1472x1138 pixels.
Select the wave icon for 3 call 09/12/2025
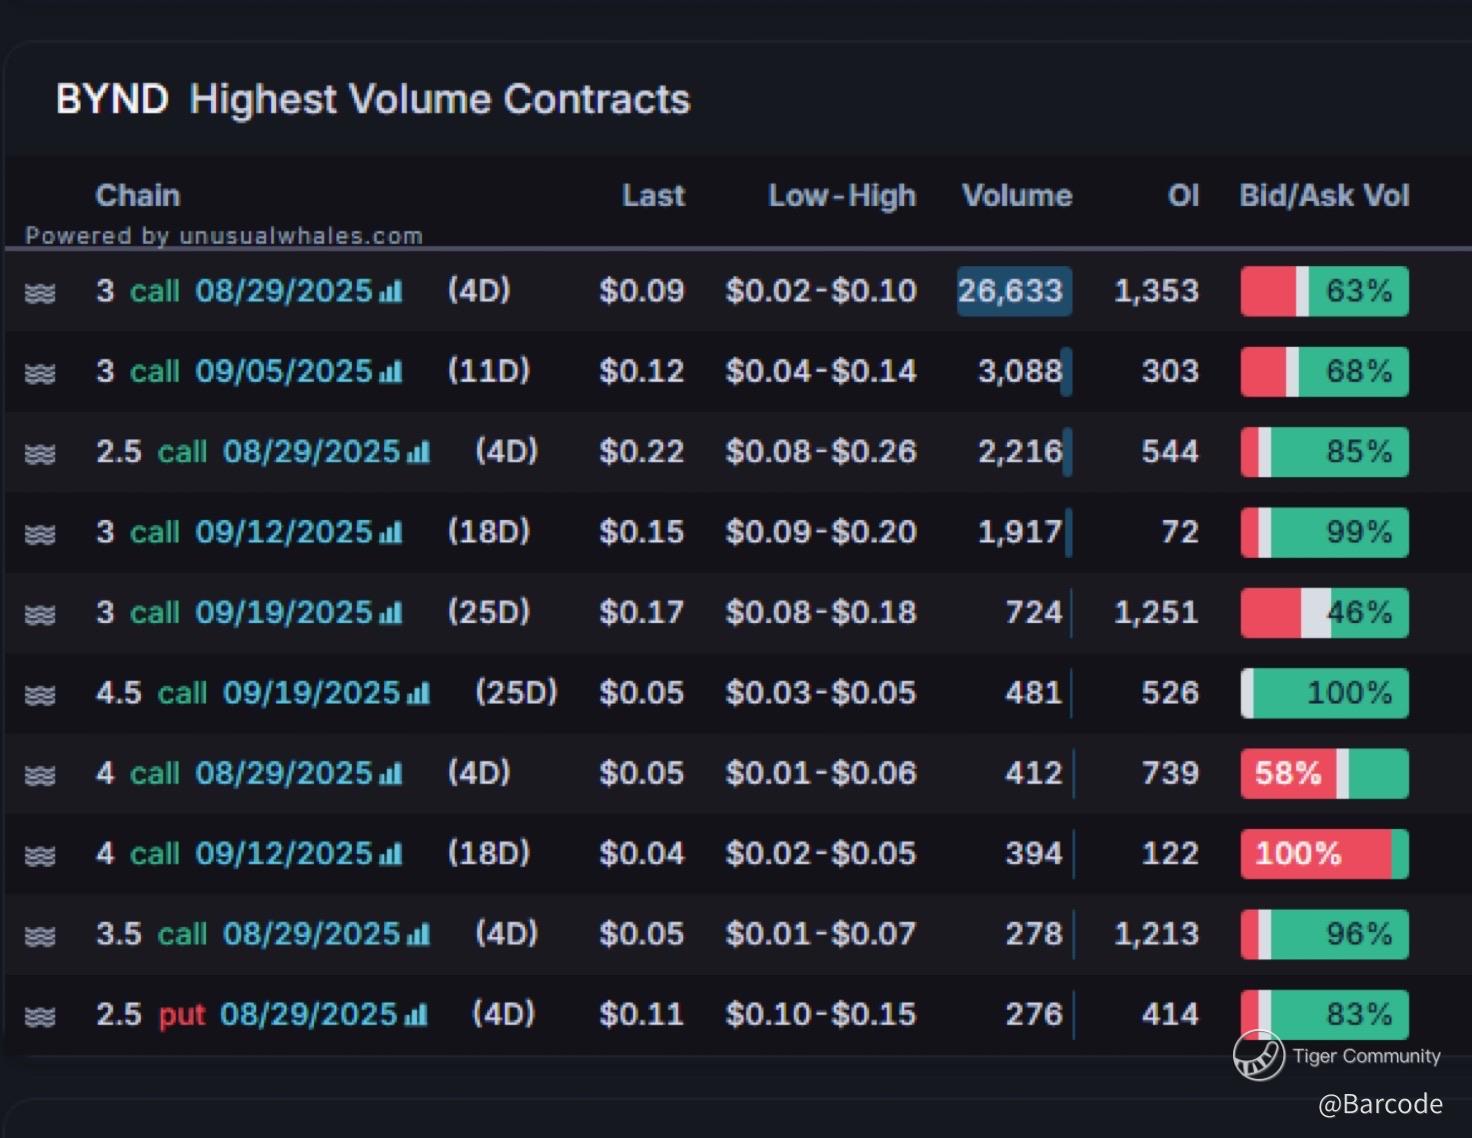click(x=39, y=534)
